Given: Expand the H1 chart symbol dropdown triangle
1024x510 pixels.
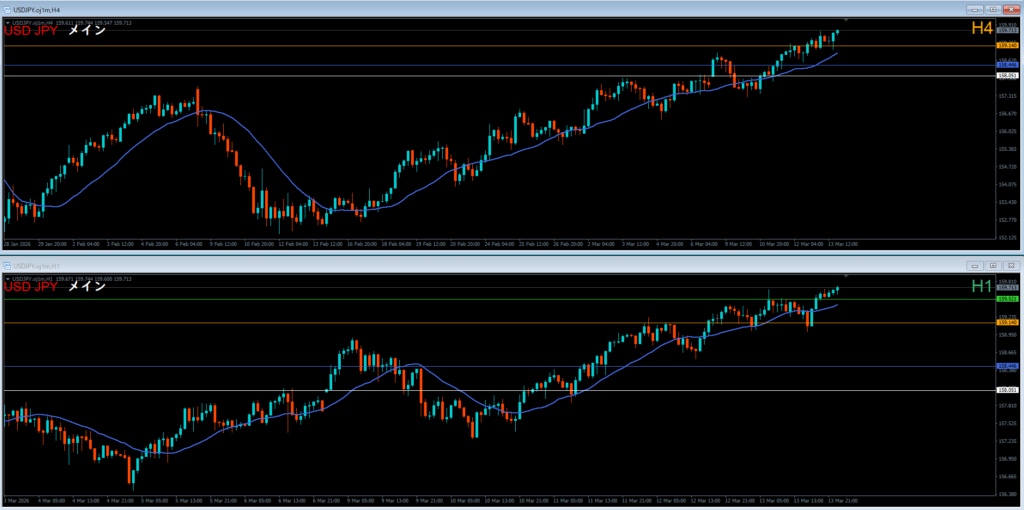Looking at the screenshot, I should pos(7,278).
